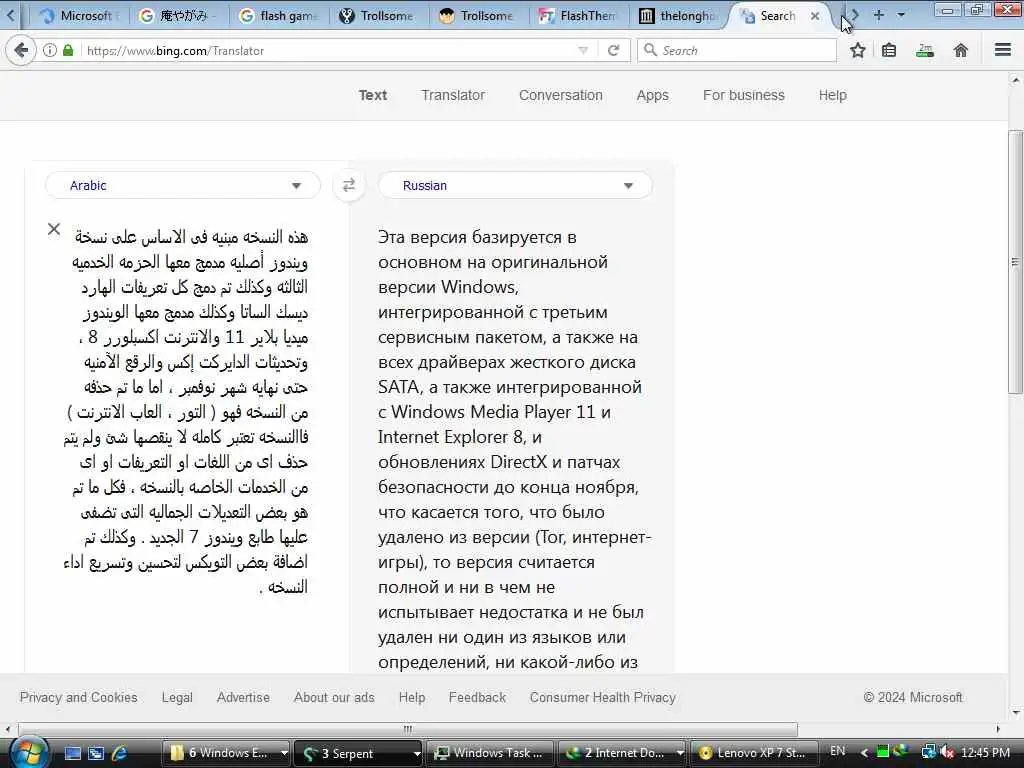Image resolution: width=1024 pixels, height=768 pixels.
Task: Reload the page with the refresh icon
Action: [613, 50]
